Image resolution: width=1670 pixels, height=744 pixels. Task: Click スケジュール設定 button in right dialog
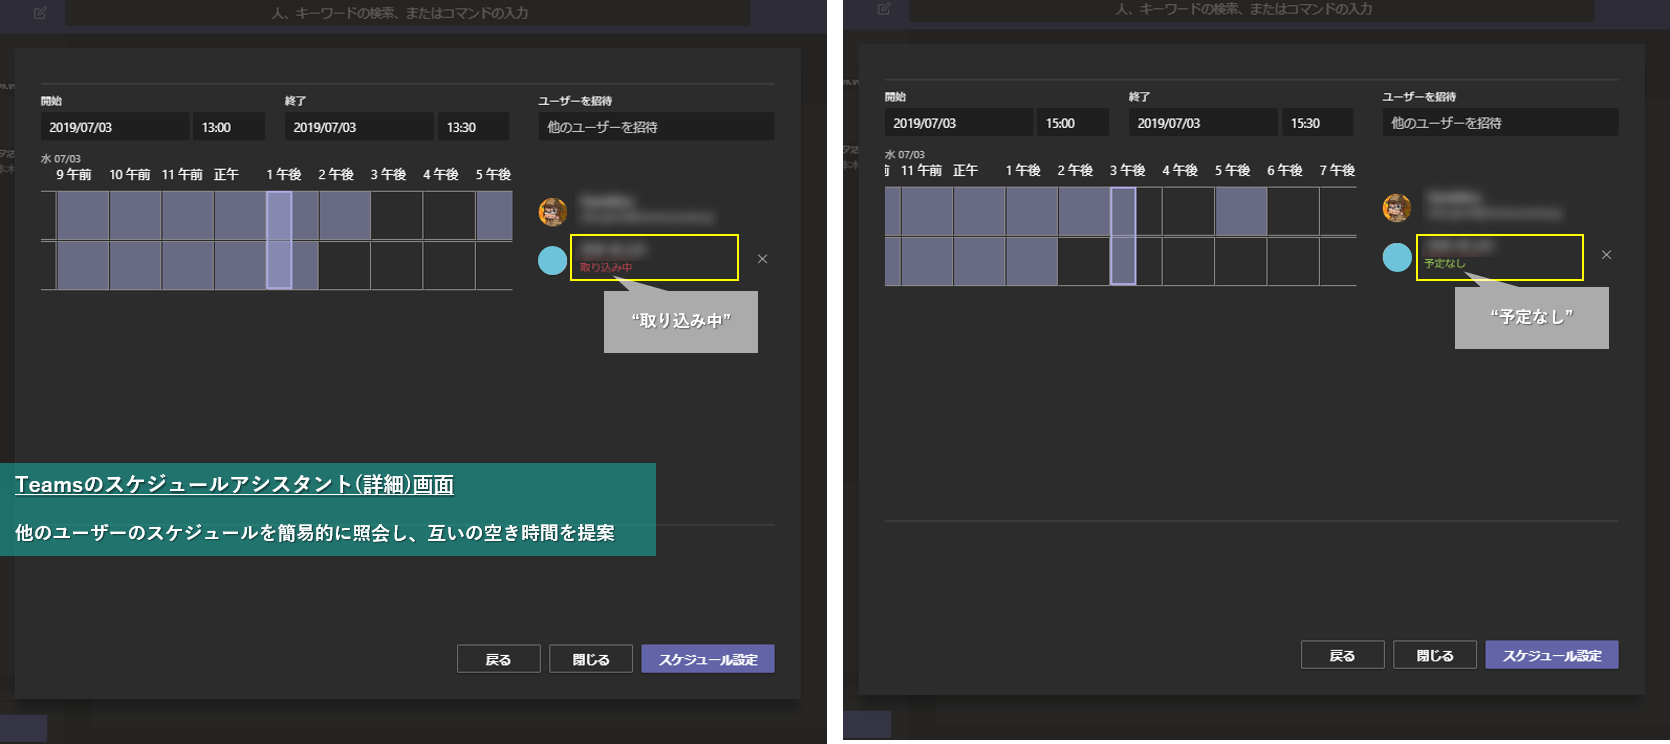tap(1552, 655)
